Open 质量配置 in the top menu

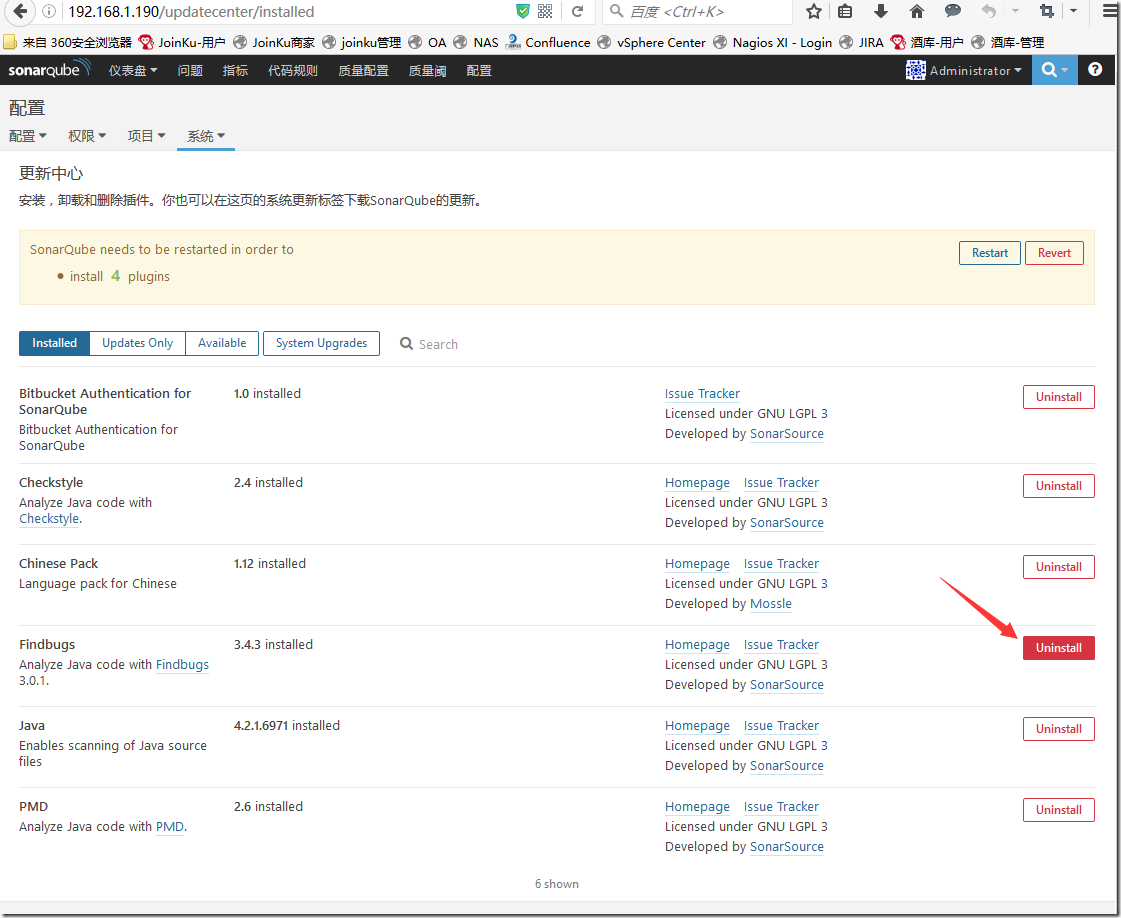(x=363, y=71)
